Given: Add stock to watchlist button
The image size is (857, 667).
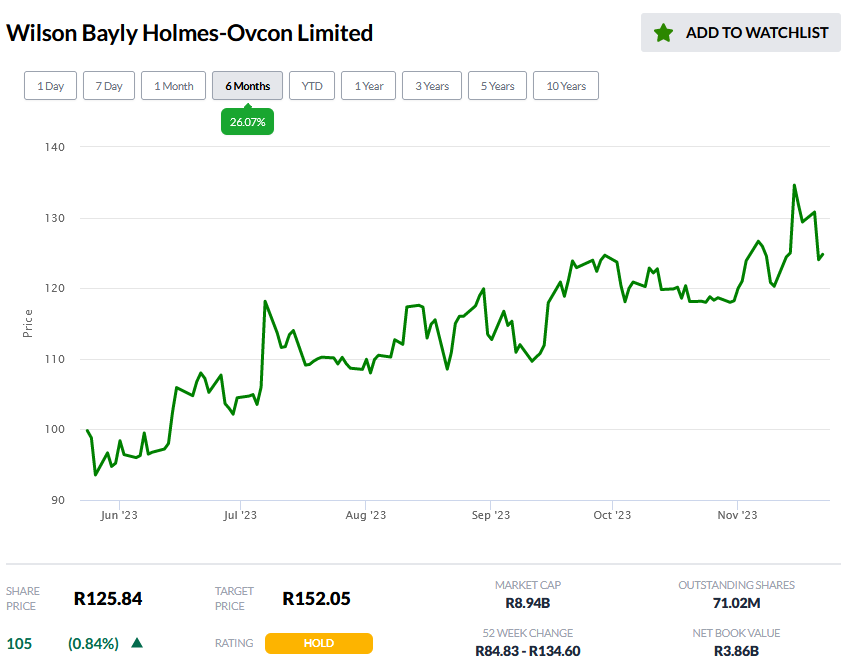Looking at the screenshot, I should tap(741, 33).
